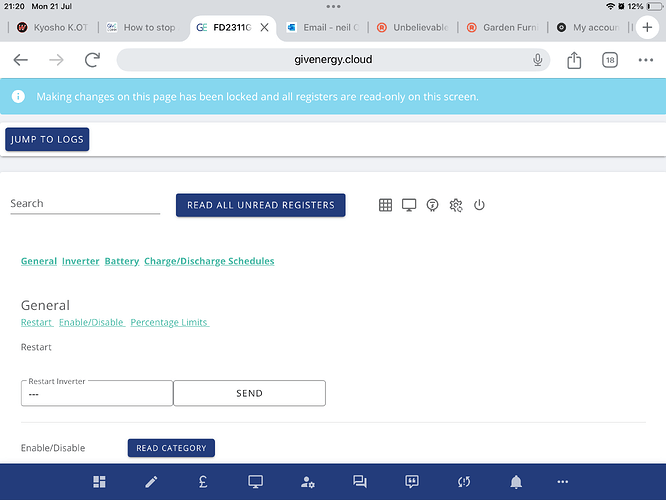
Task: Open the Restart Inverter dropdown
Action: pyautogui.click(x=97, y=394)
